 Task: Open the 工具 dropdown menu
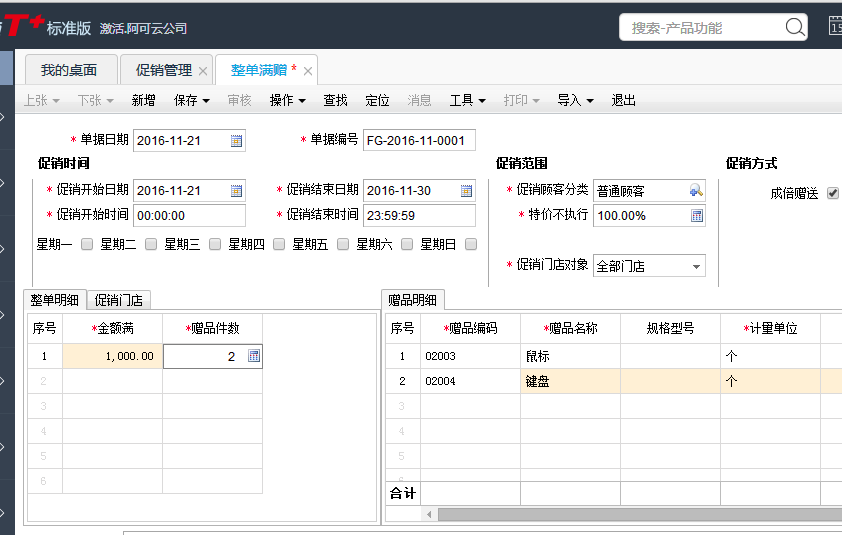(x=467, y=100)
